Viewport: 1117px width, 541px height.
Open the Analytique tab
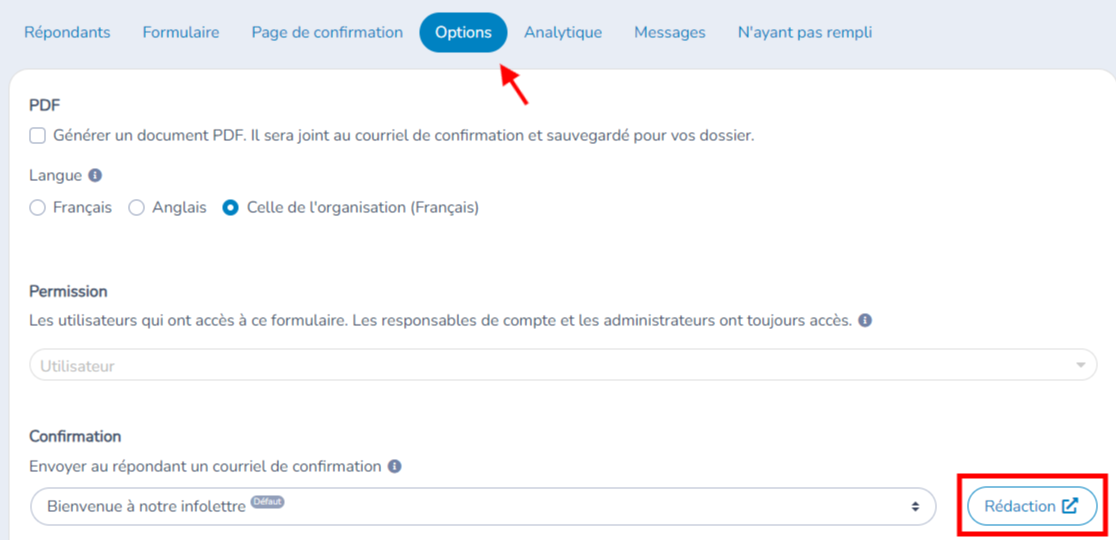point(563,33)
